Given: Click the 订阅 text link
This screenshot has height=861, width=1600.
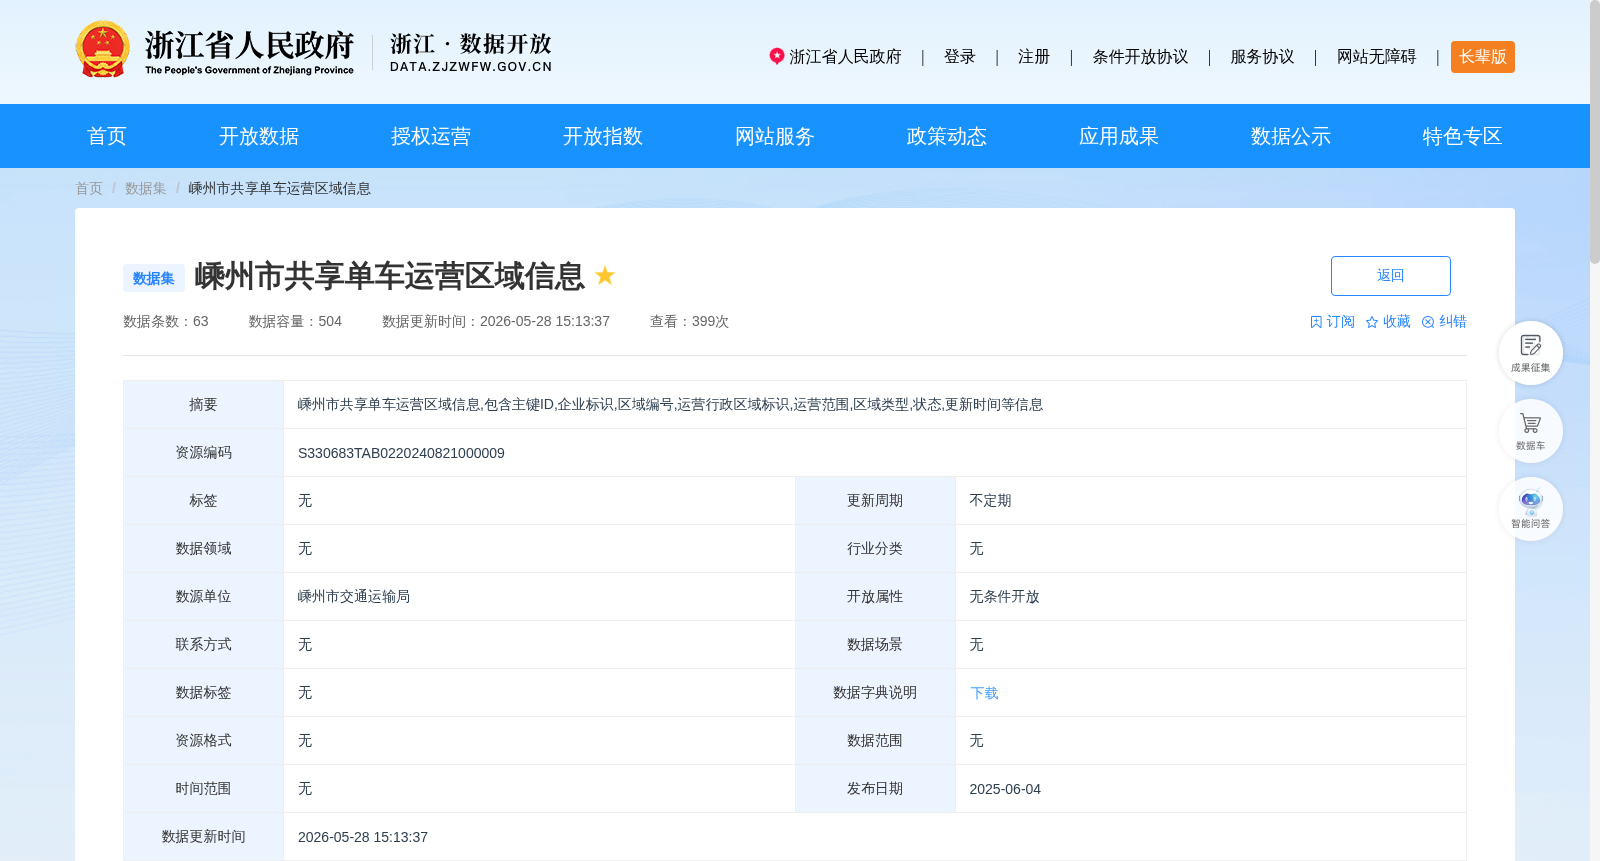Looking at the screenshot, I should tap(1340, 322).
